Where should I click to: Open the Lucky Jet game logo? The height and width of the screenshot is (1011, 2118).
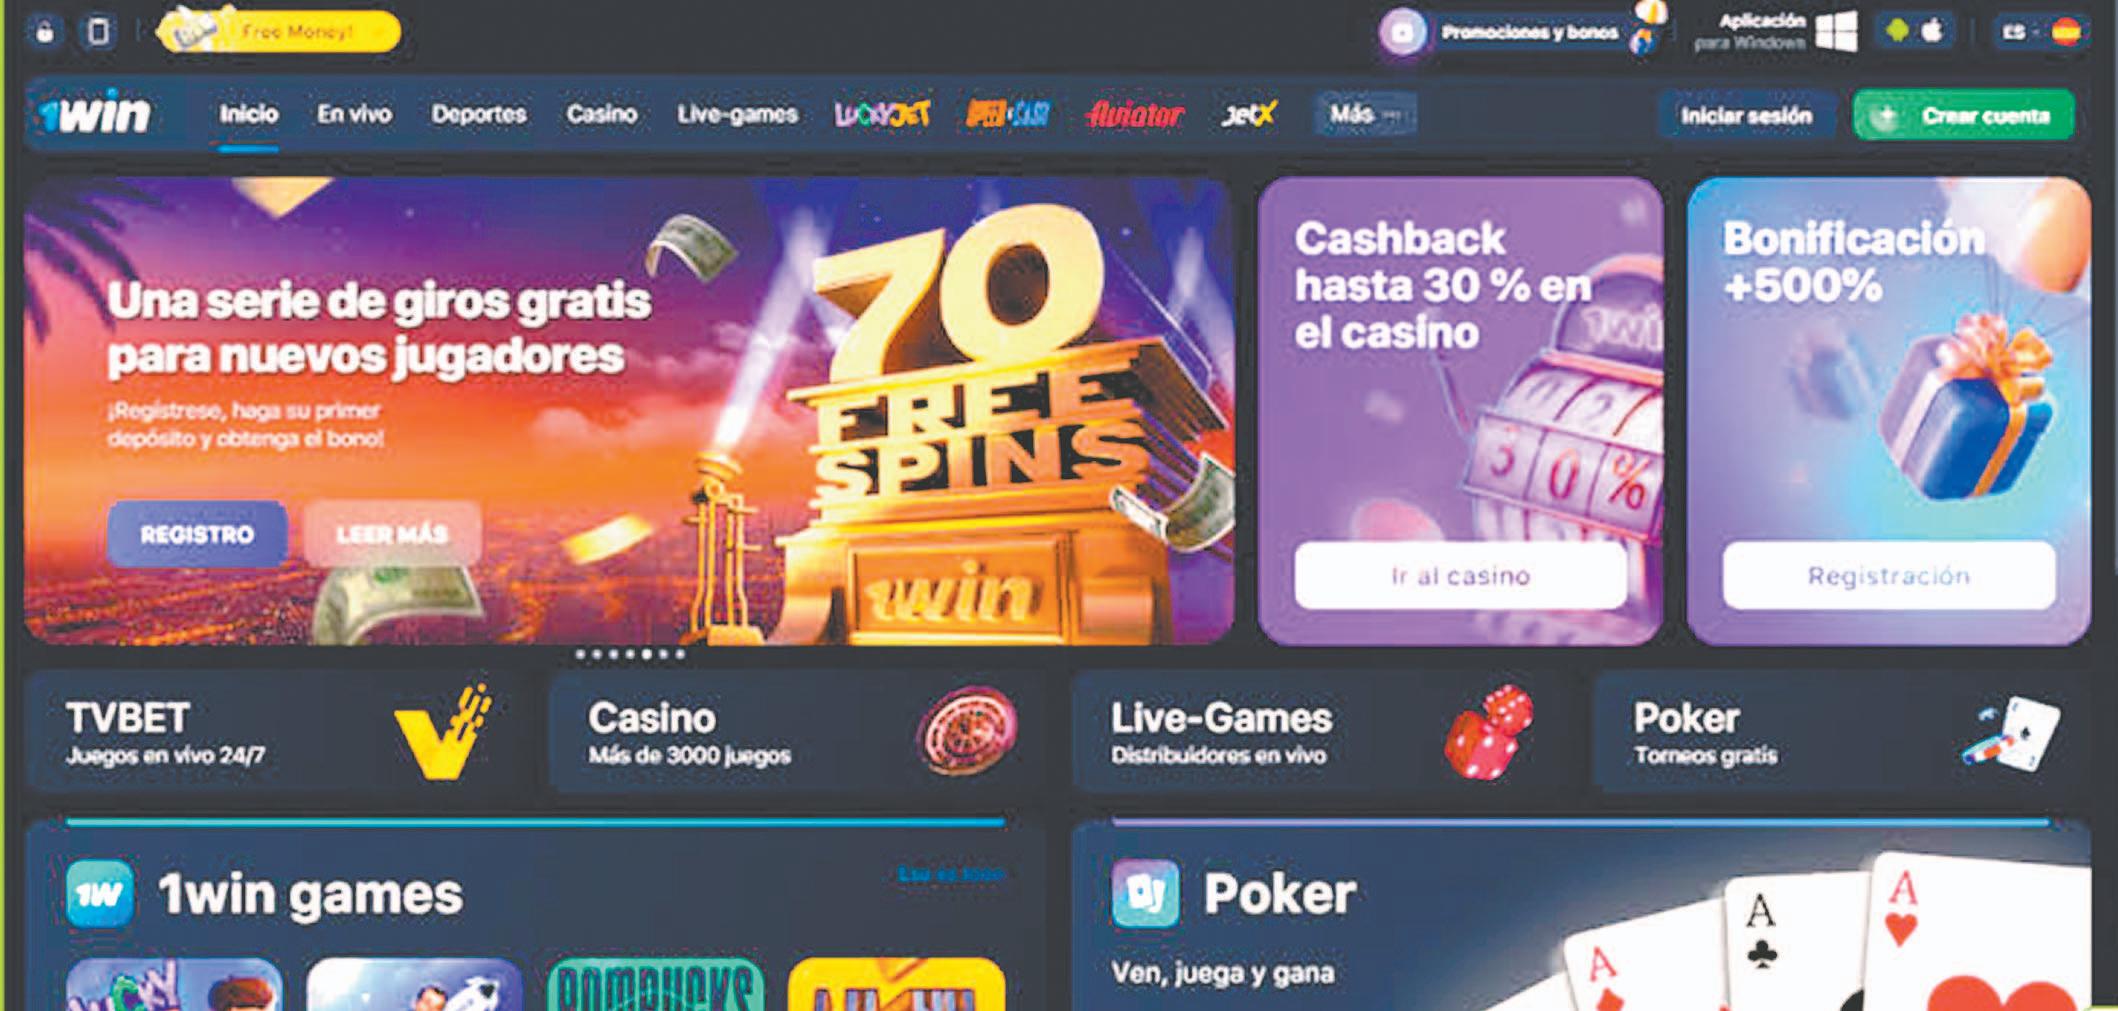click(882, 115)
